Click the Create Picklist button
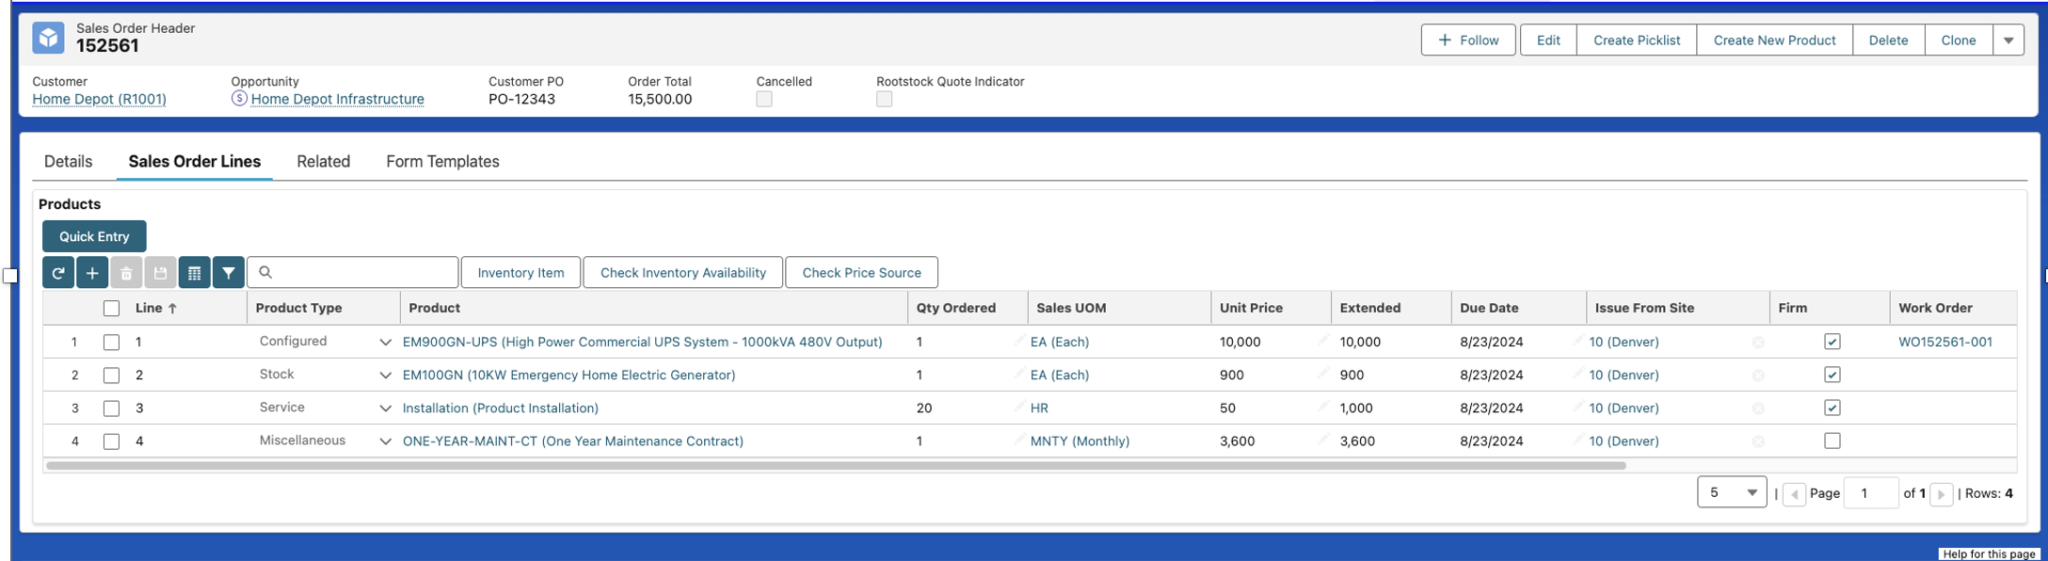 coord(1636,40)
